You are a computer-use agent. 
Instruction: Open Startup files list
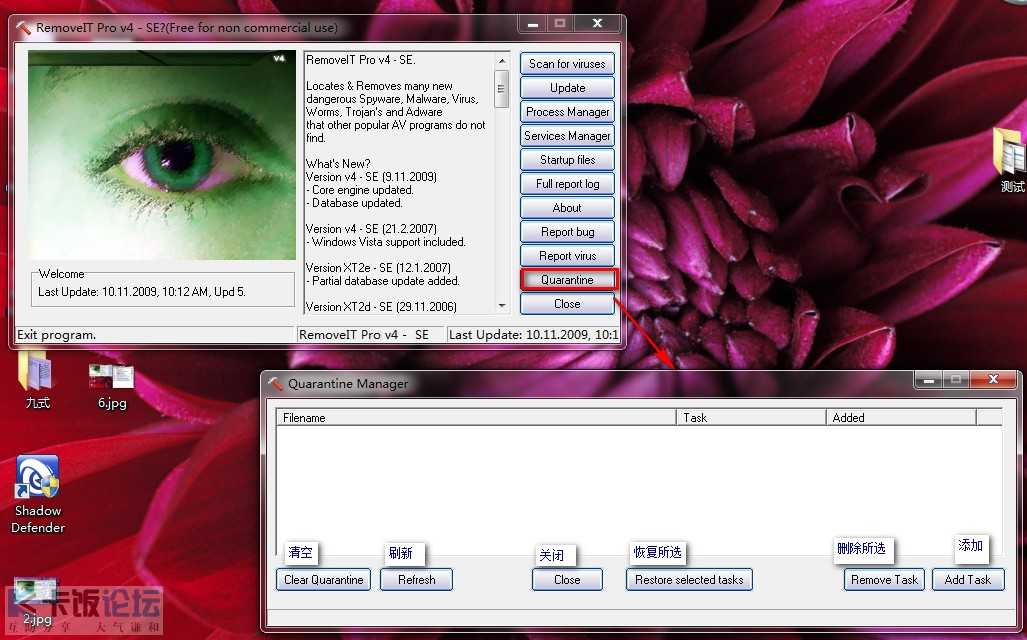point(567,160)
